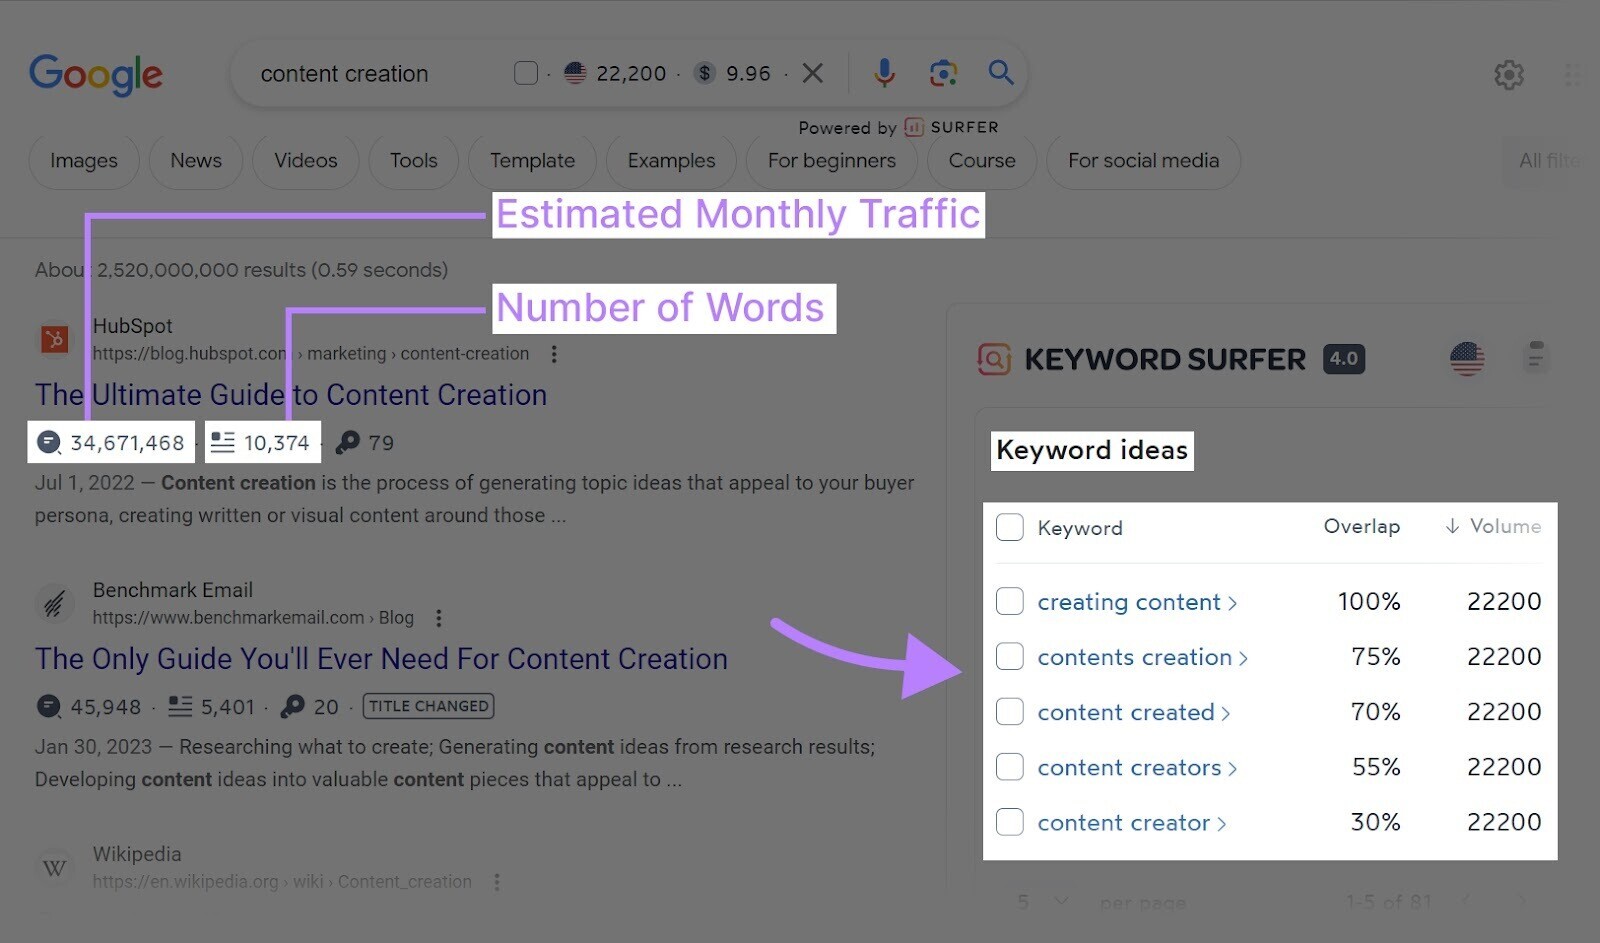Check the 'contents creation' keyword box
The height and width of the screenshot is (943, 1600).
tap(1010, 656)
